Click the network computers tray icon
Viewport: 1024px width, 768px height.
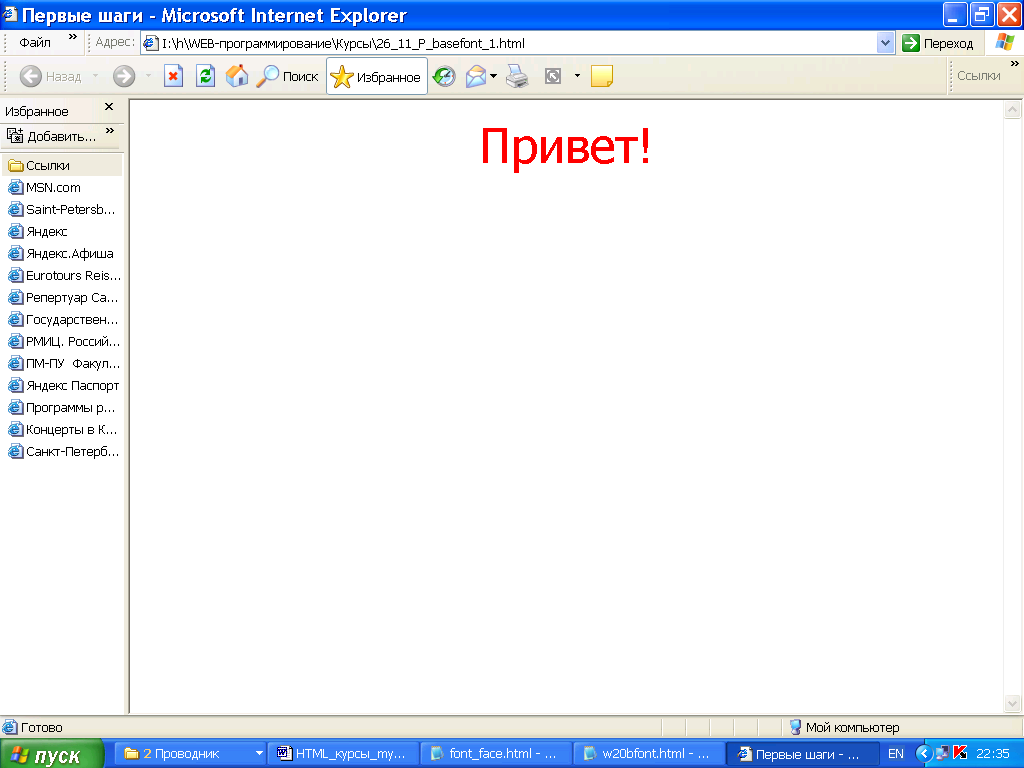(x=942, y=753)
